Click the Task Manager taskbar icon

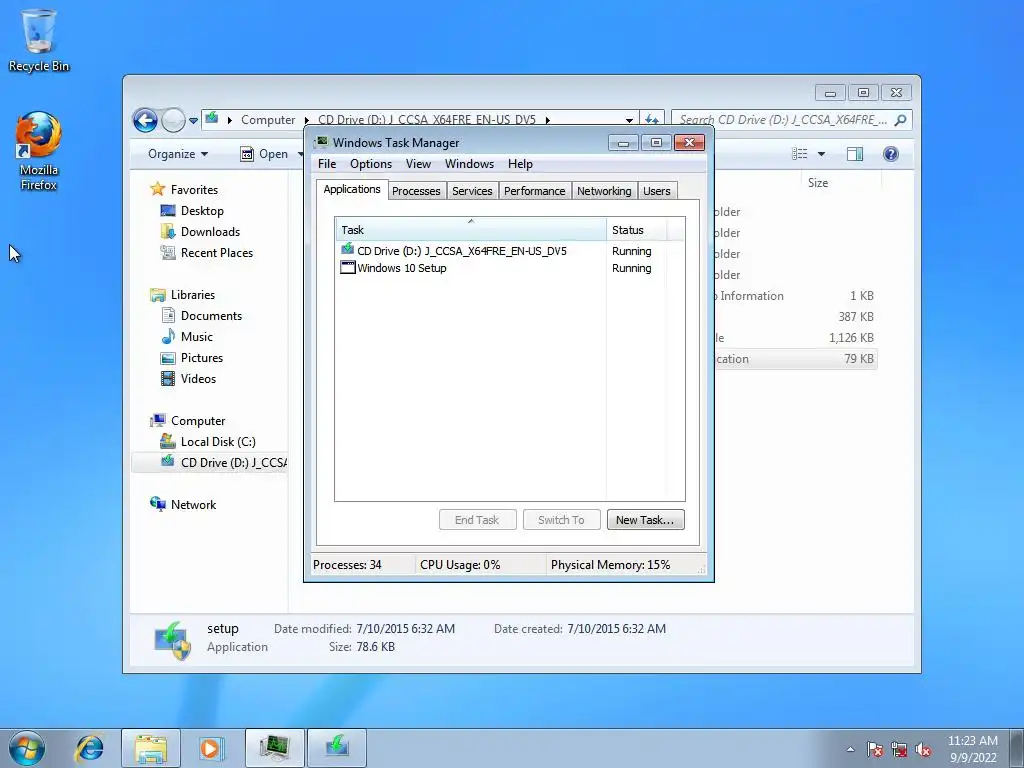tap(275, 748)
